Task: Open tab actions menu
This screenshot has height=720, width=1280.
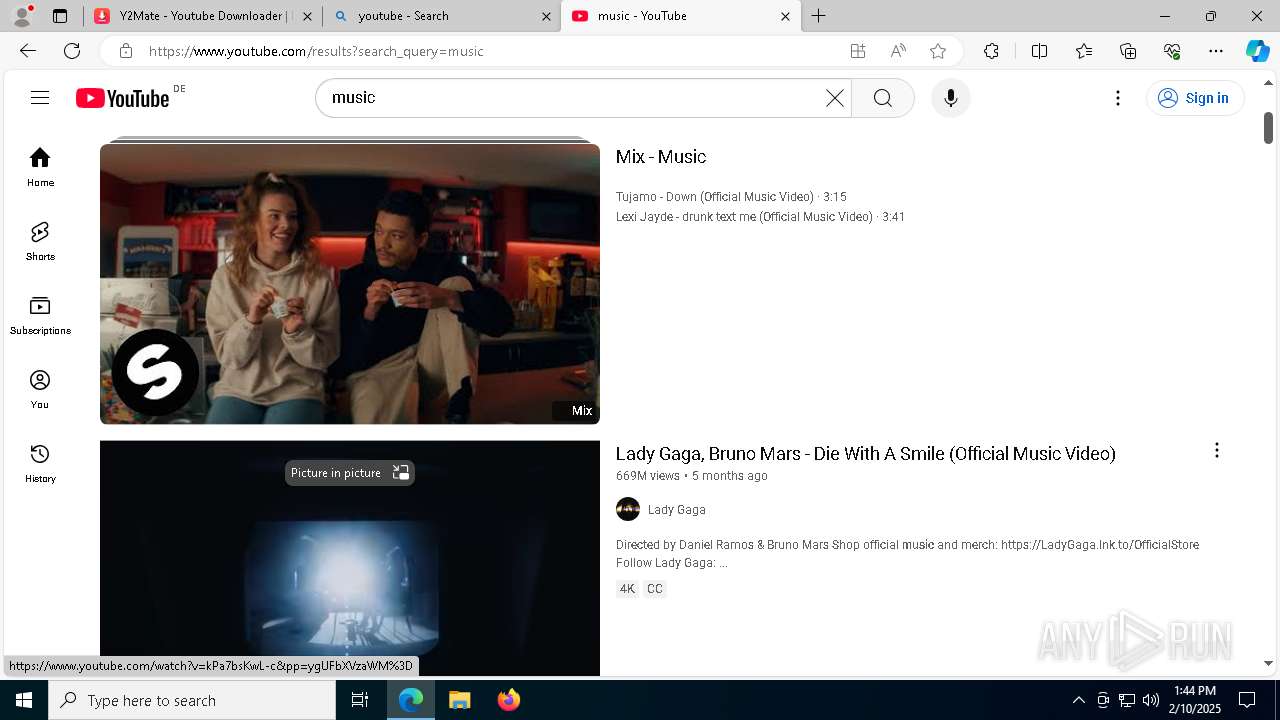Action: click(x=60, y=16)
